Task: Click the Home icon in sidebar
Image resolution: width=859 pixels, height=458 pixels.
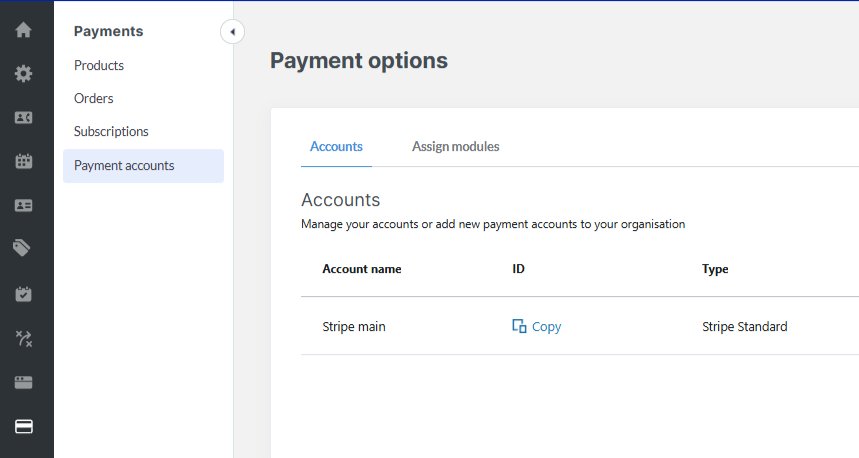Action: [x=23, y=30]
